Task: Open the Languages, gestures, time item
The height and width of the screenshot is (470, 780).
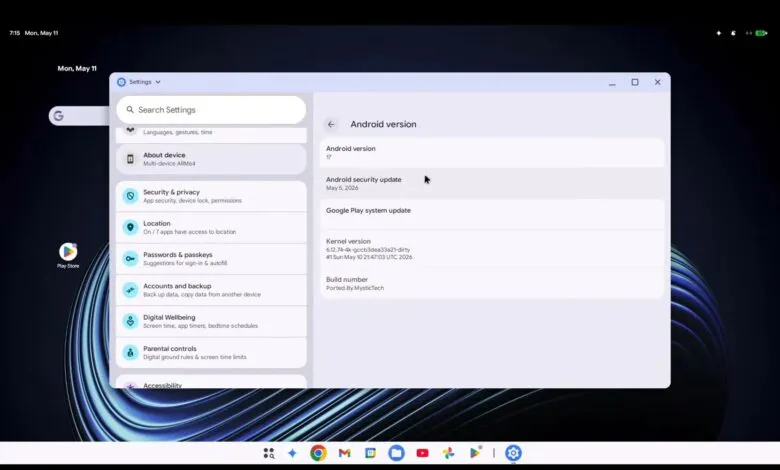Action: click(x=211, y=134)
